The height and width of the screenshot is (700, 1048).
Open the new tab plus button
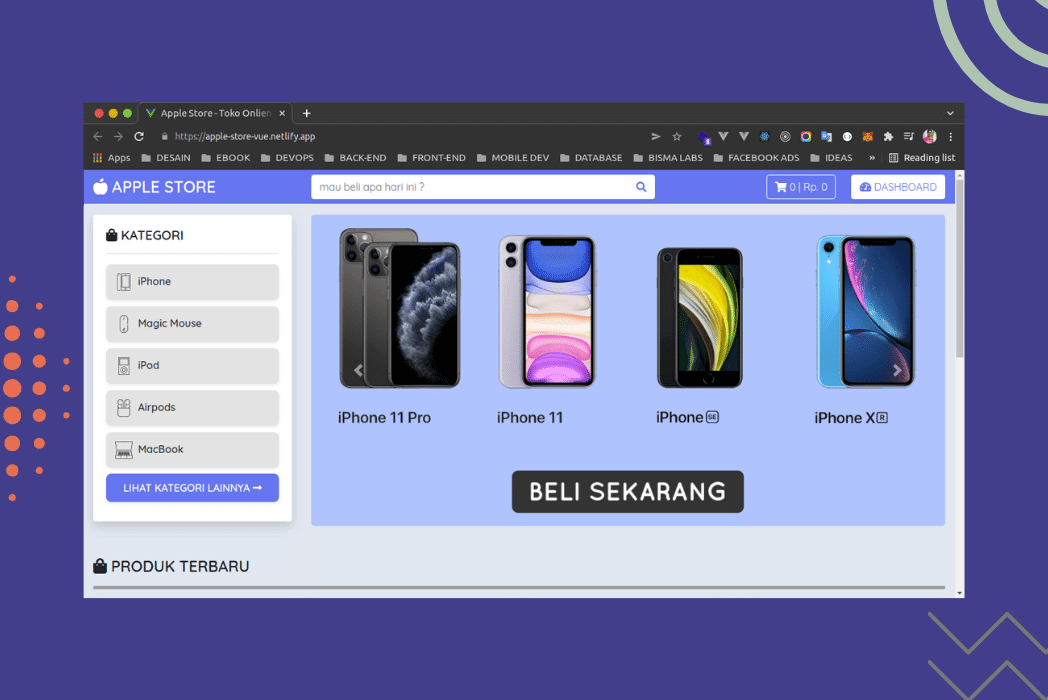pos(307,113)
